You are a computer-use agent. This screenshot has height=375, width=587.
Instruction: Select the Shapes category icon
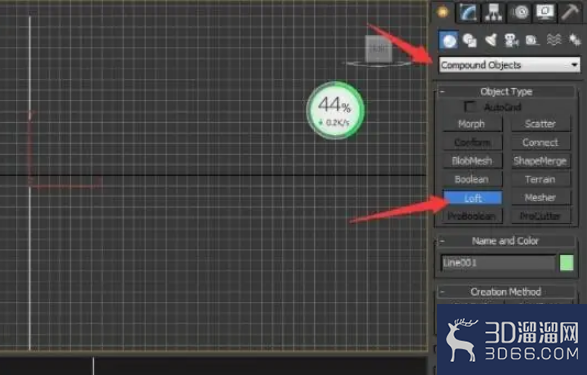coord(469,40)
